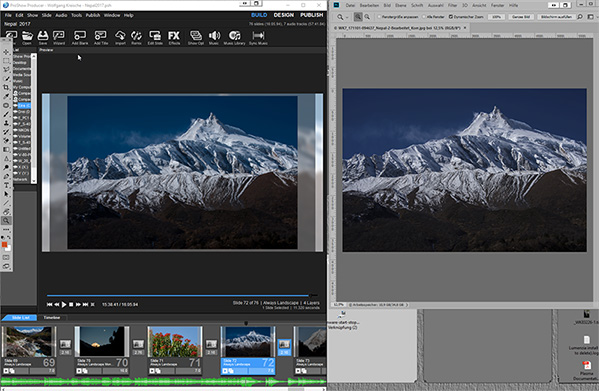Select the Crop tool in left toolbox
The width and height of the screenshot is (599, 391).
tap(6, 87)
